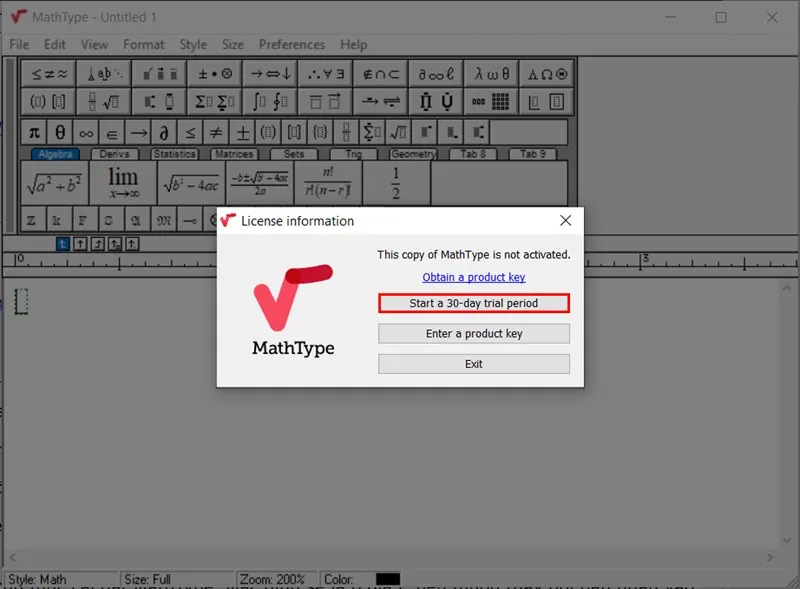
Task: Insert the plus-minus symbol in the small bar
Action: pyautogui.click(x=242, y=132)
